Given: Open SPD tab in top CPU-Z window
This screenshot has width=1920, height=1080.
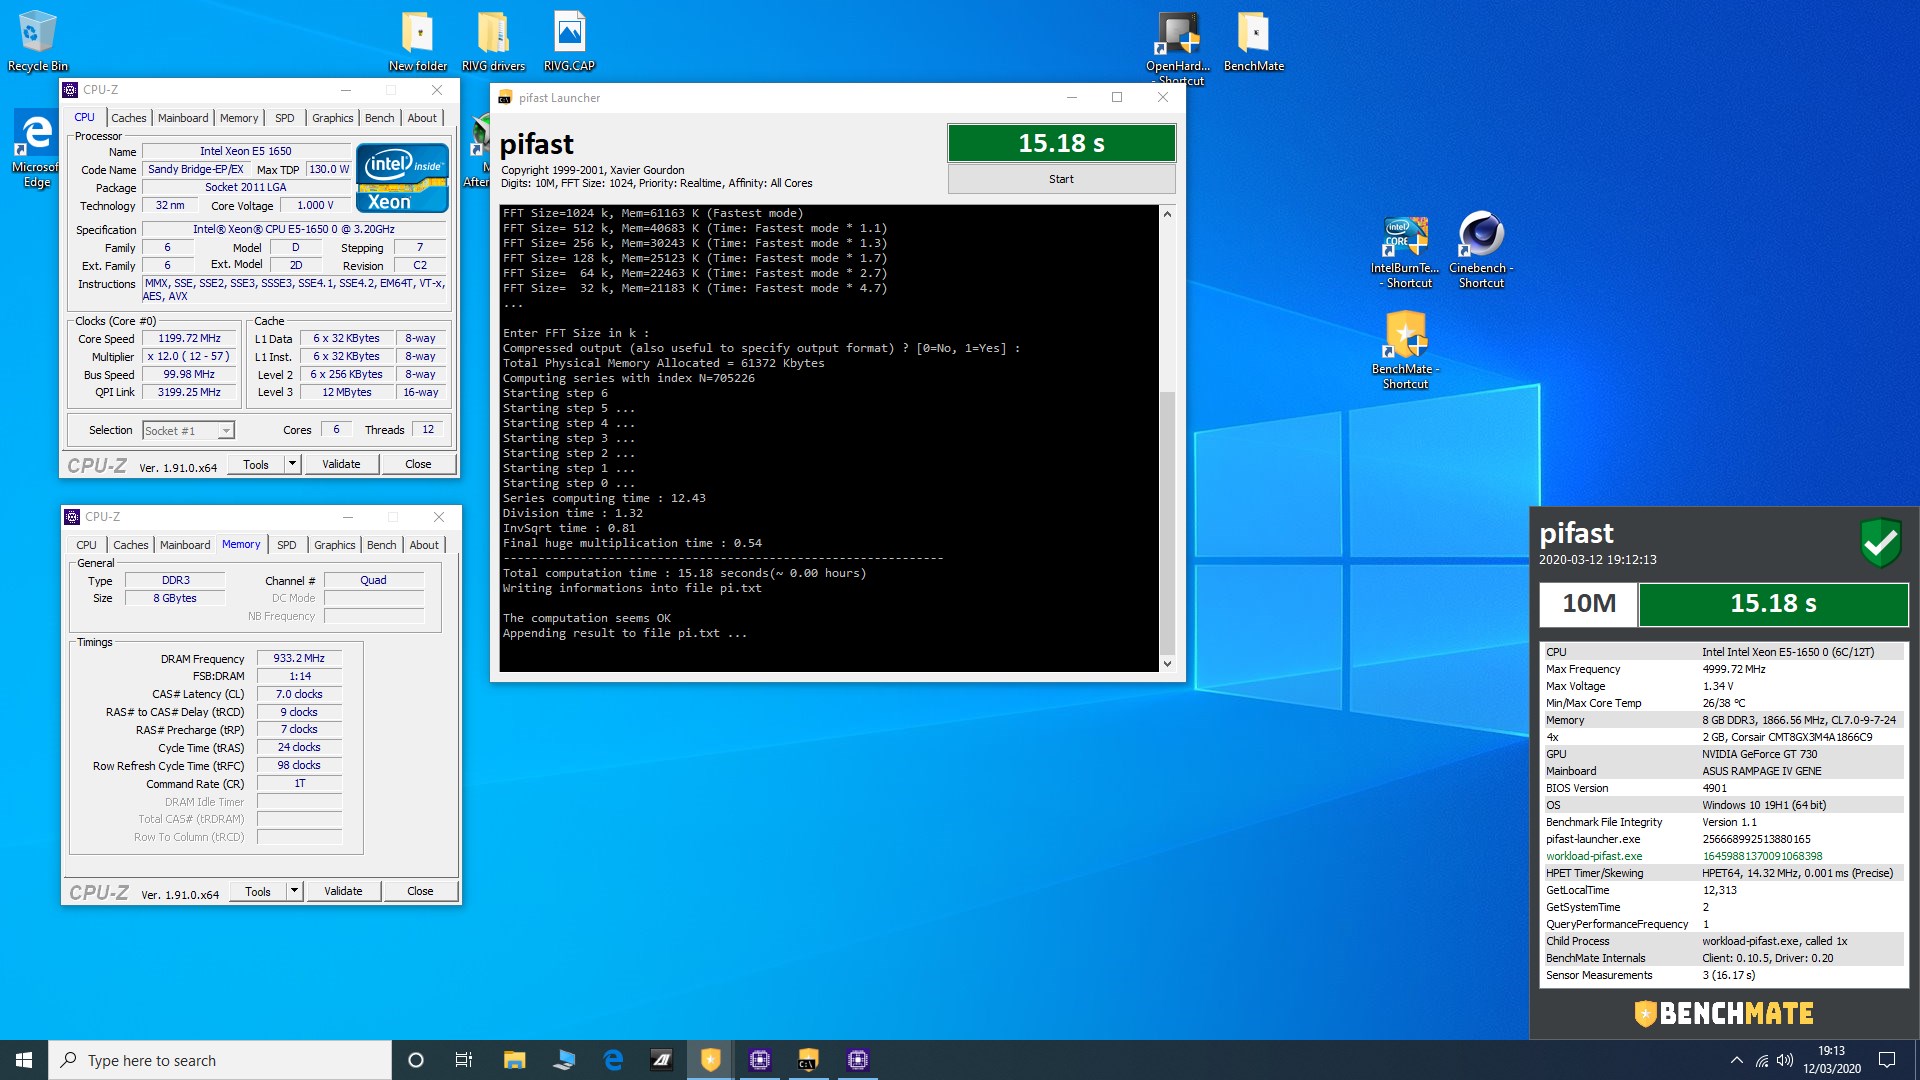Looking at the screenshot, I should pos(285,118).
